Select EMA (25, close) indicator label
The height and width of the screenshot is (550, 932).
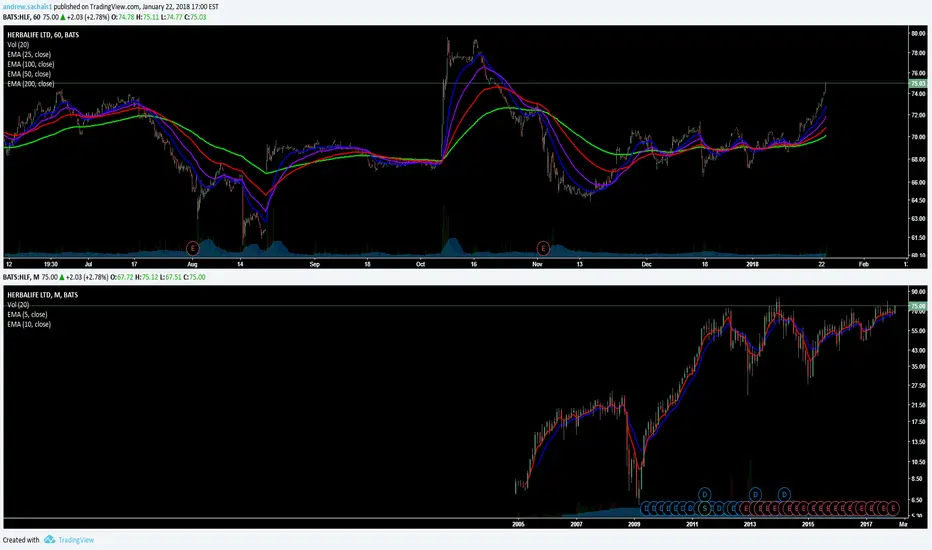pos(29,55)
